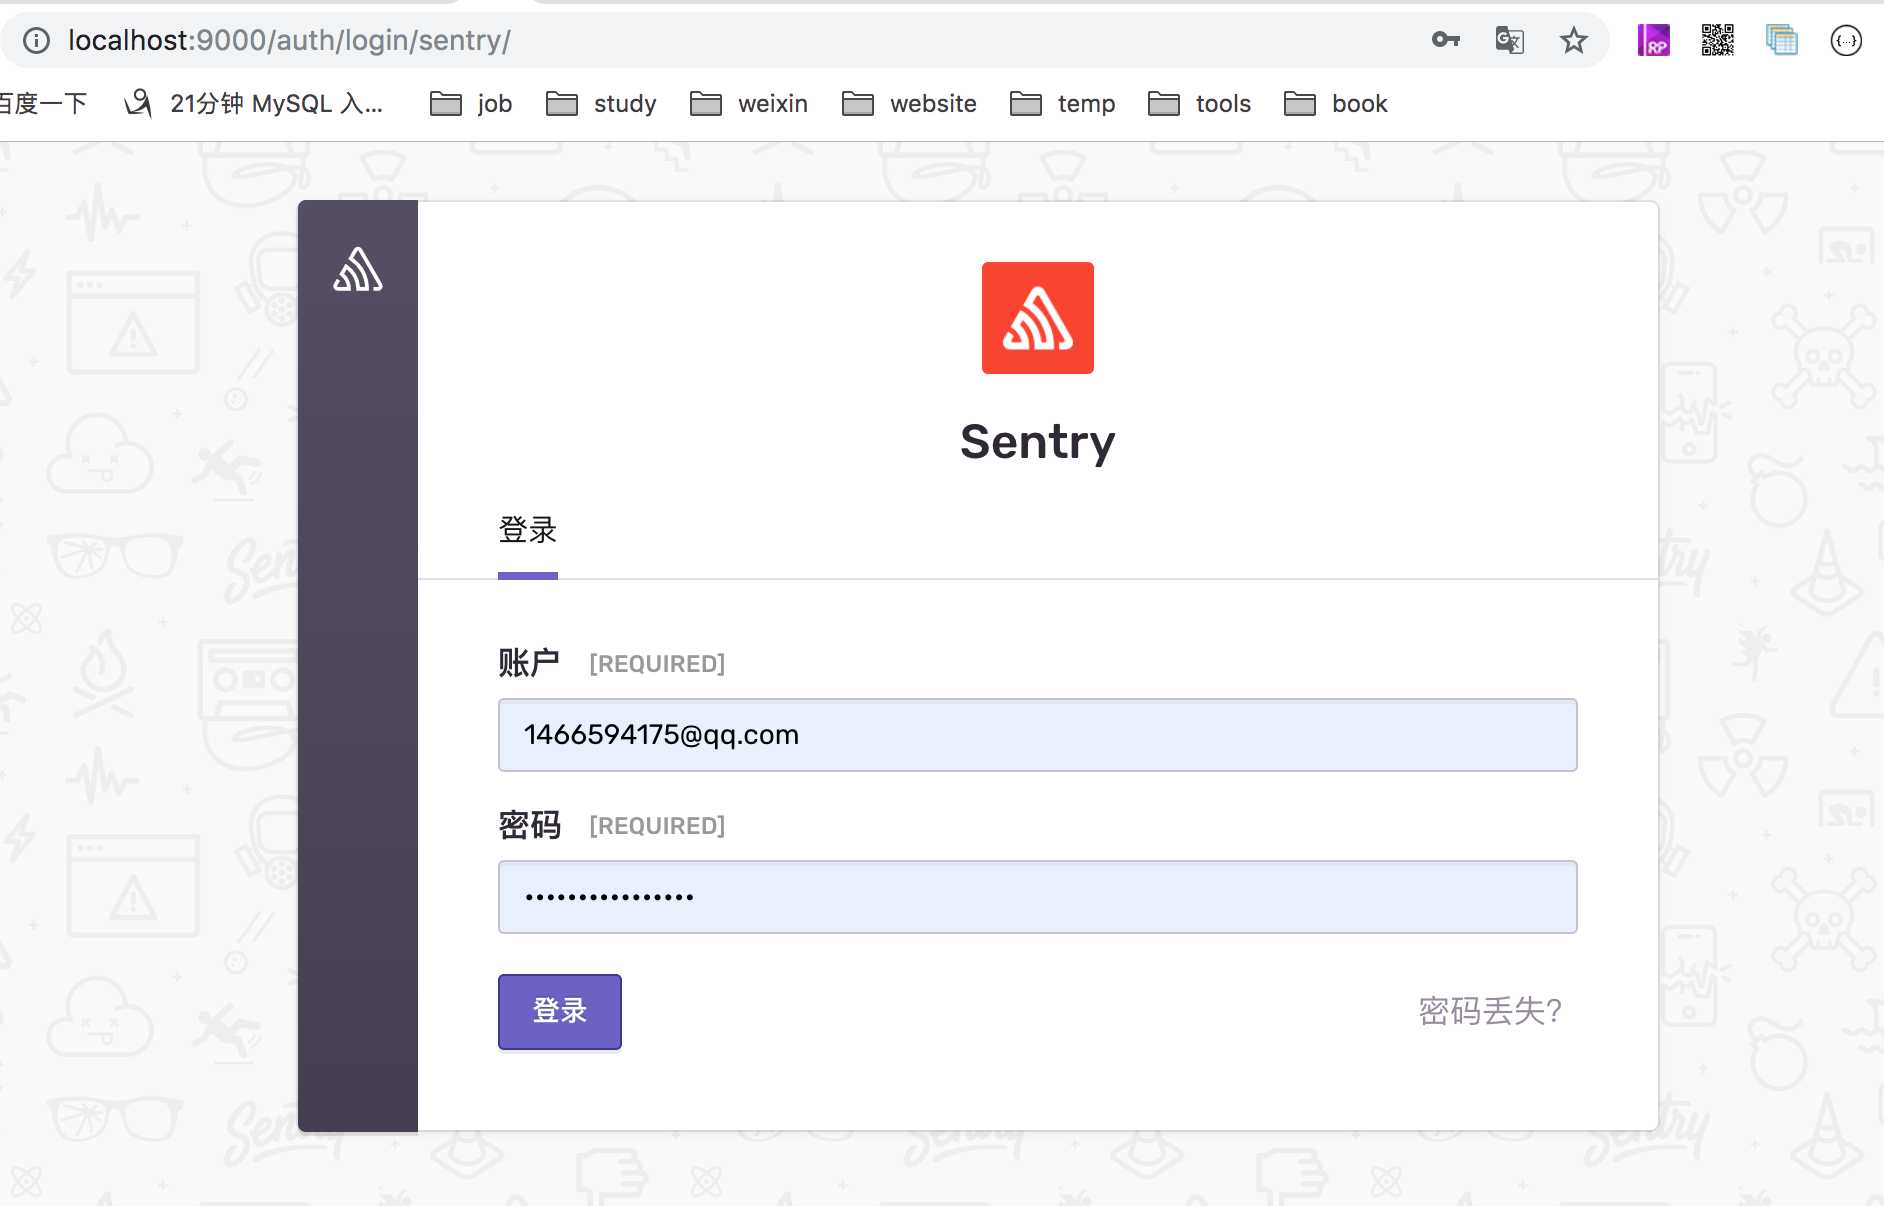
Task: Open the stacked windows extension icon
Action: coord(1781,40)
